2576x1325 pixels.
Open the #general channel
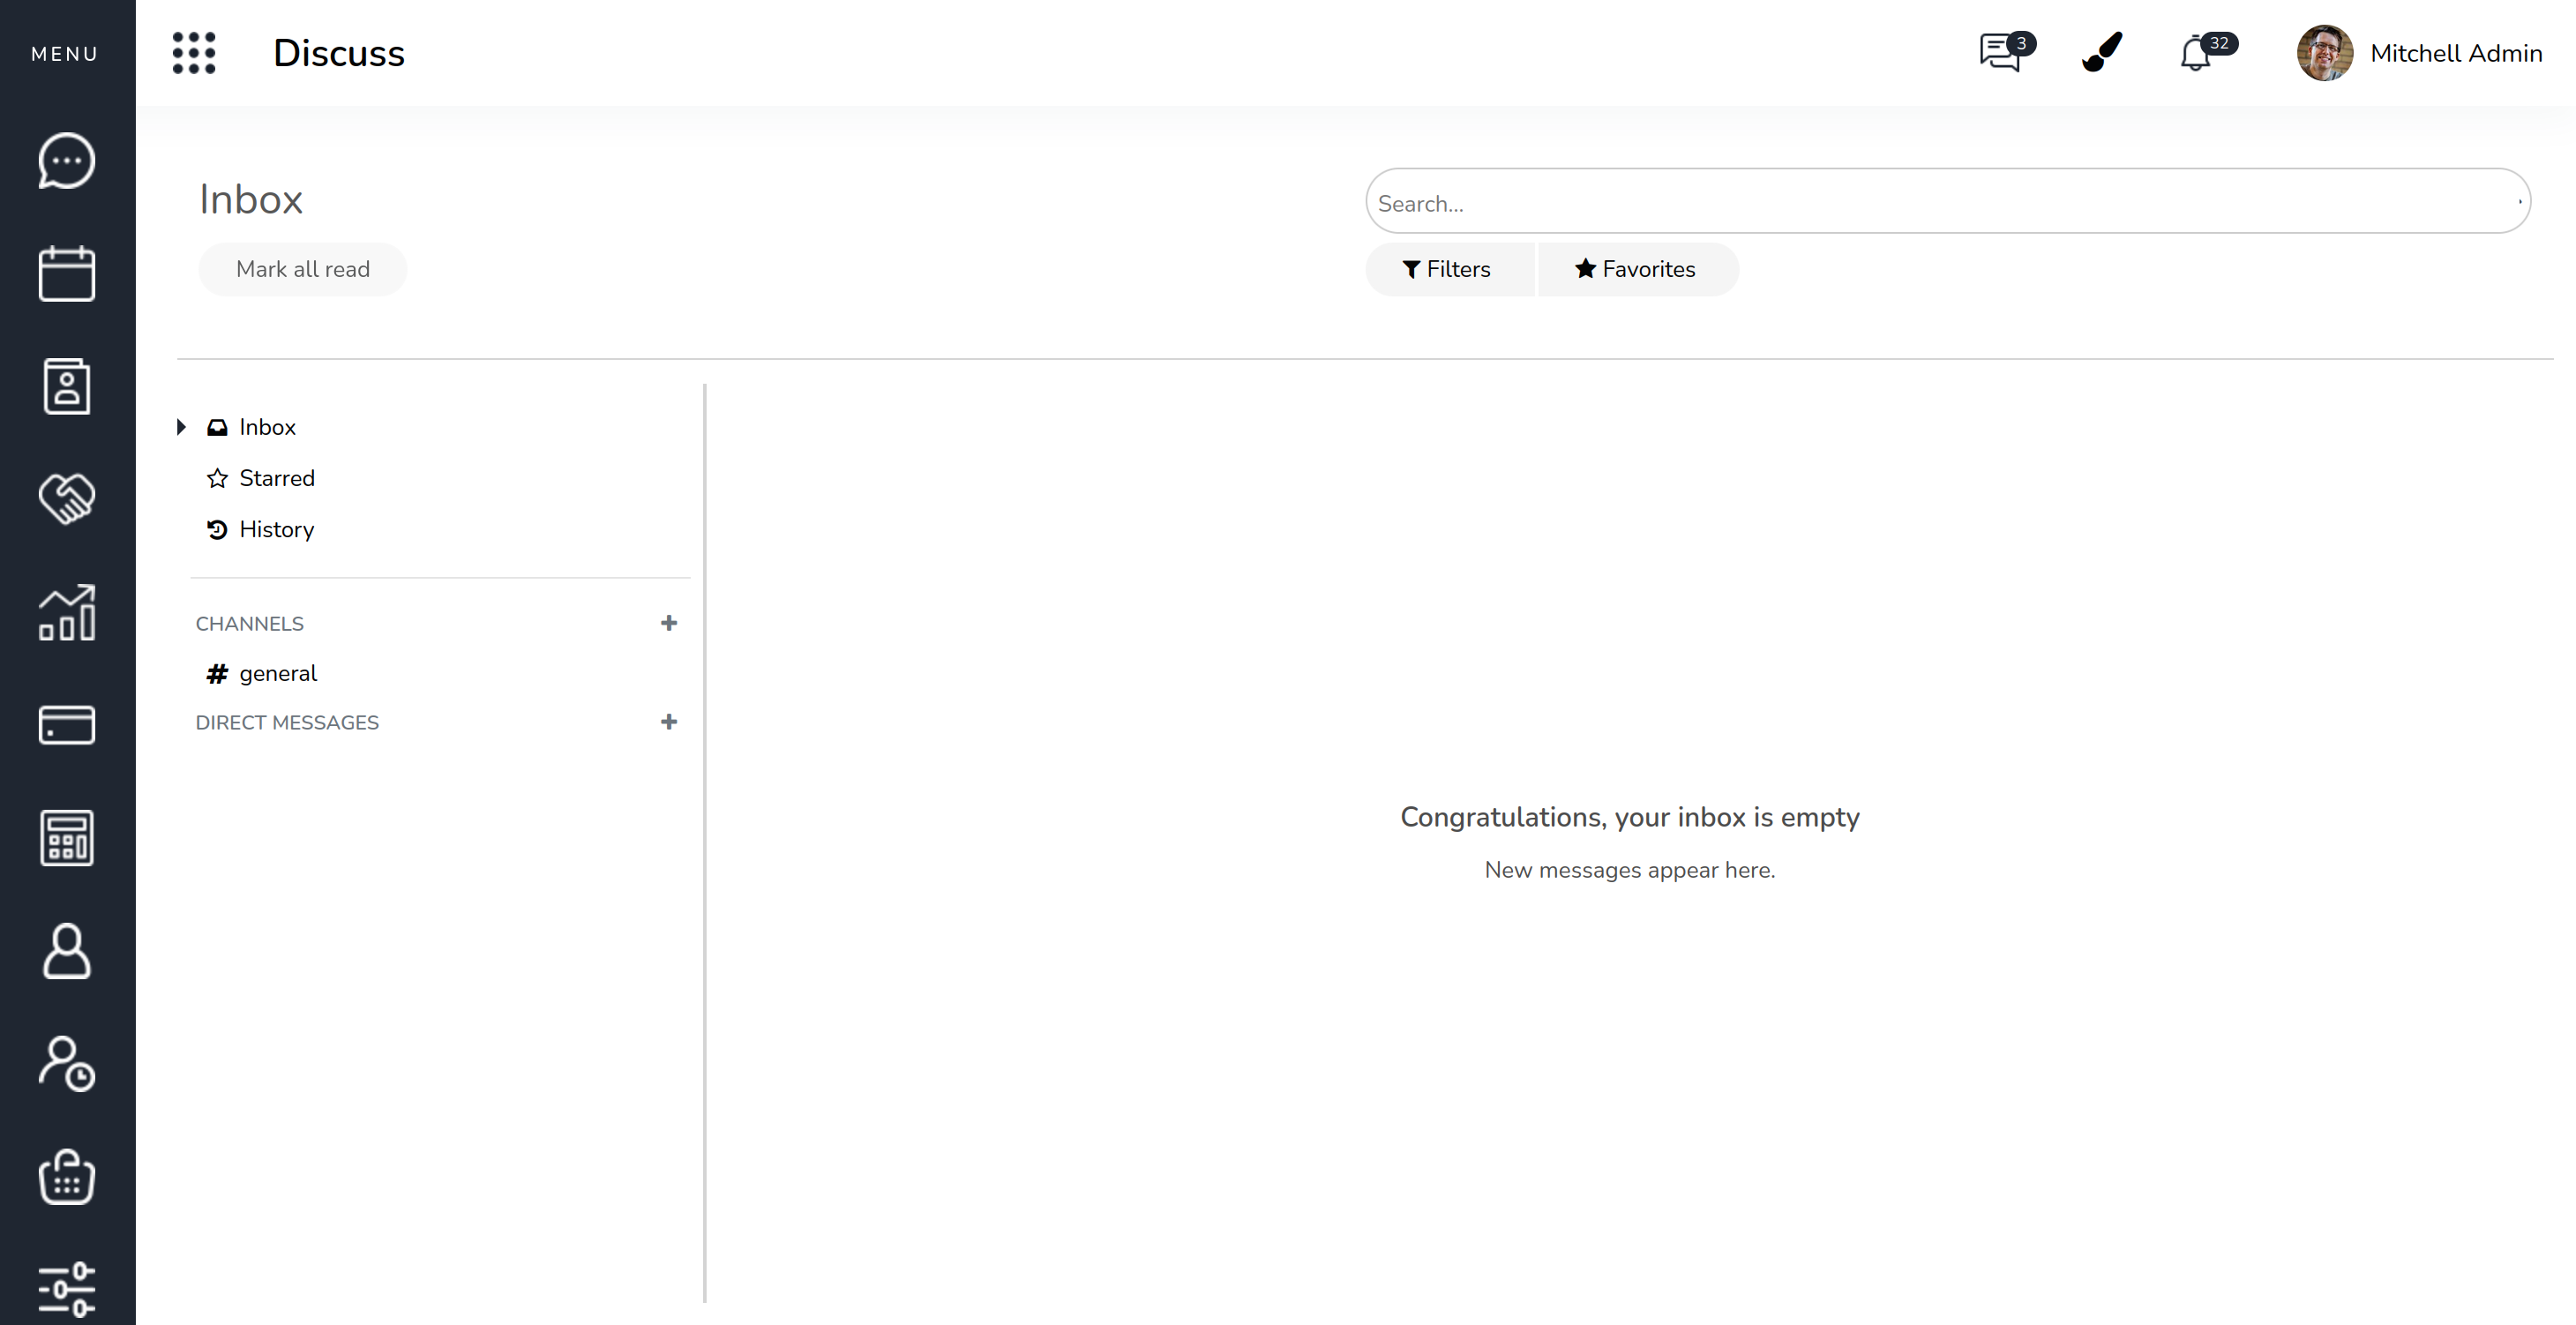(277, 673)
